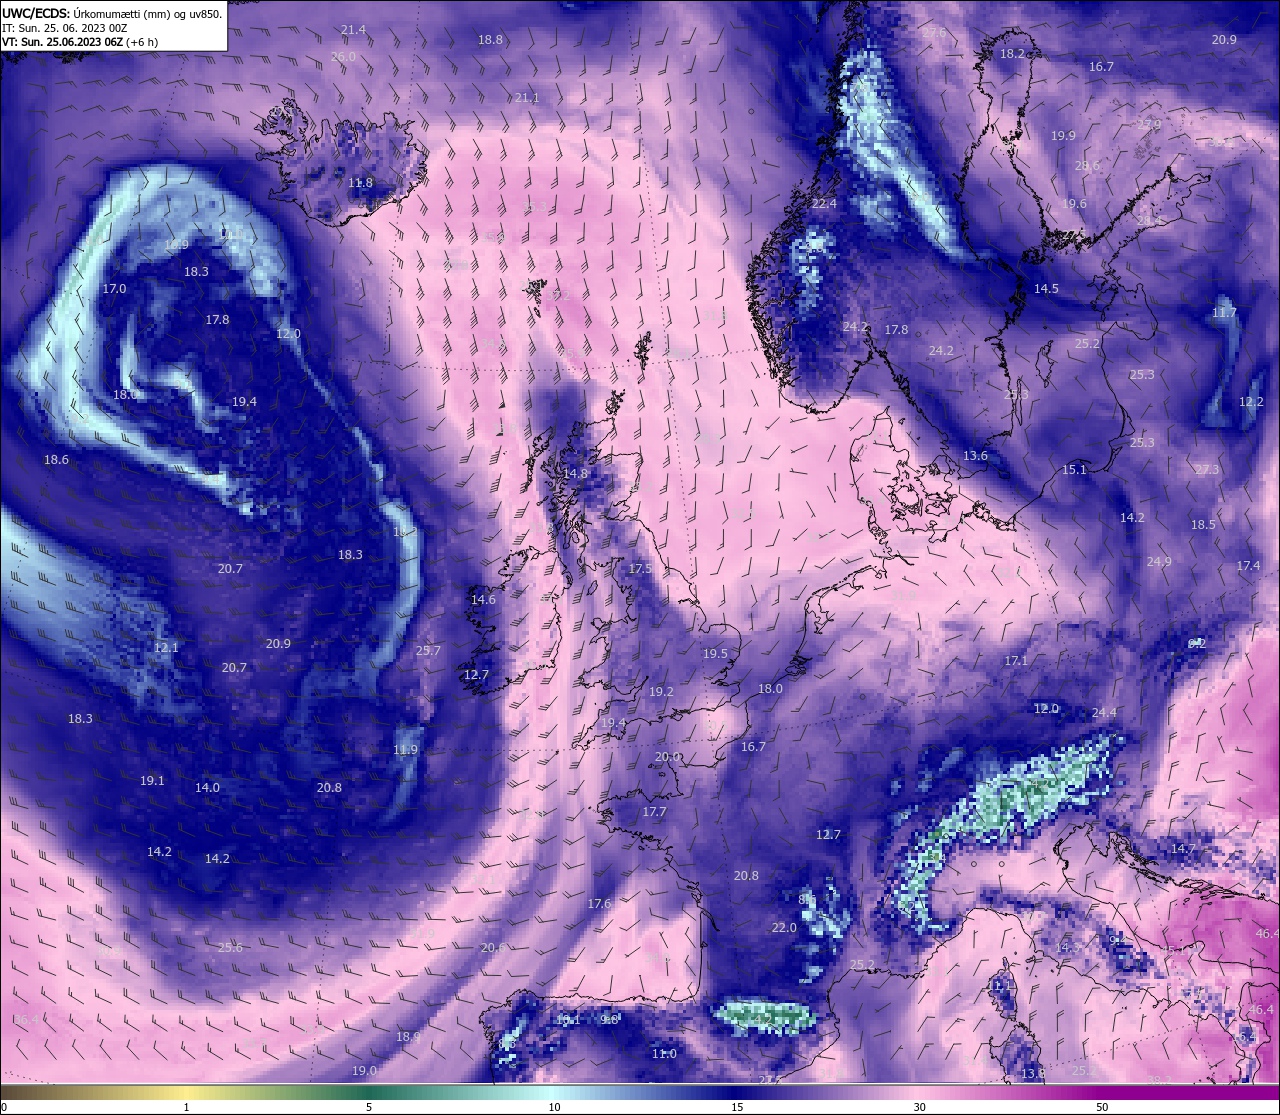
Task: Click the 12.1 value on the map
Action: point(166,647)
